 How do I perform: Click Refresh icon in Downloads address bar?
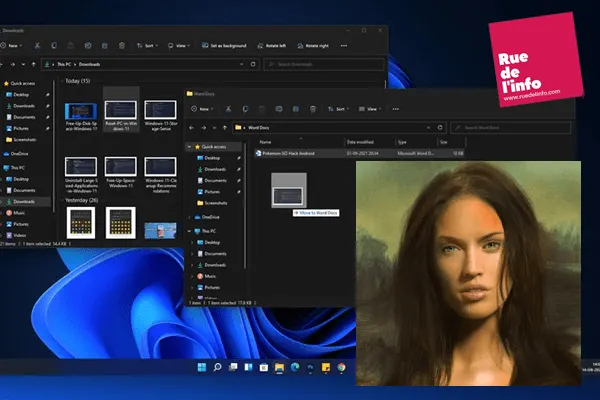[x=253, y=64]
